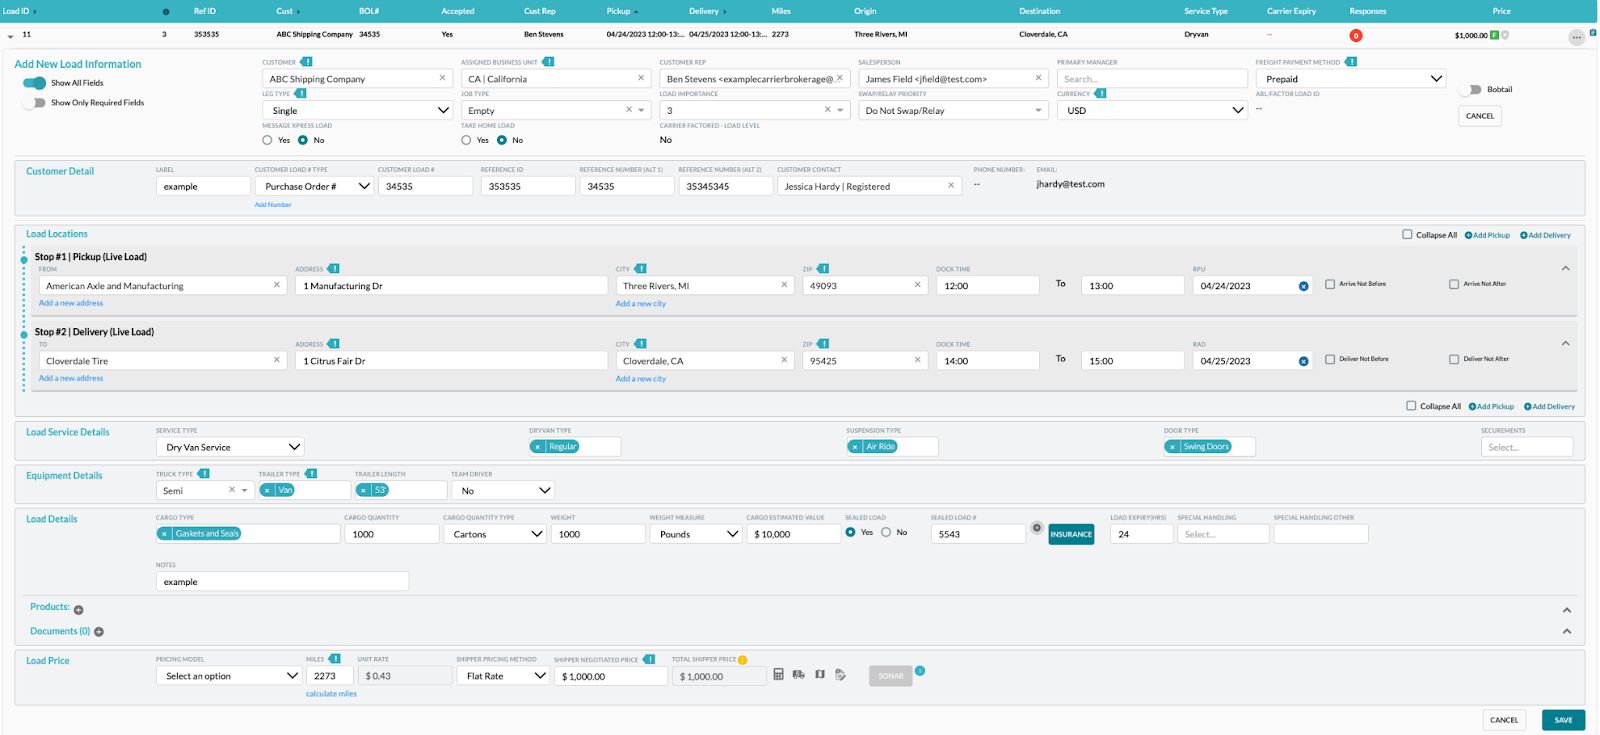Click the Primary Manager search field

coord(1152,79)
